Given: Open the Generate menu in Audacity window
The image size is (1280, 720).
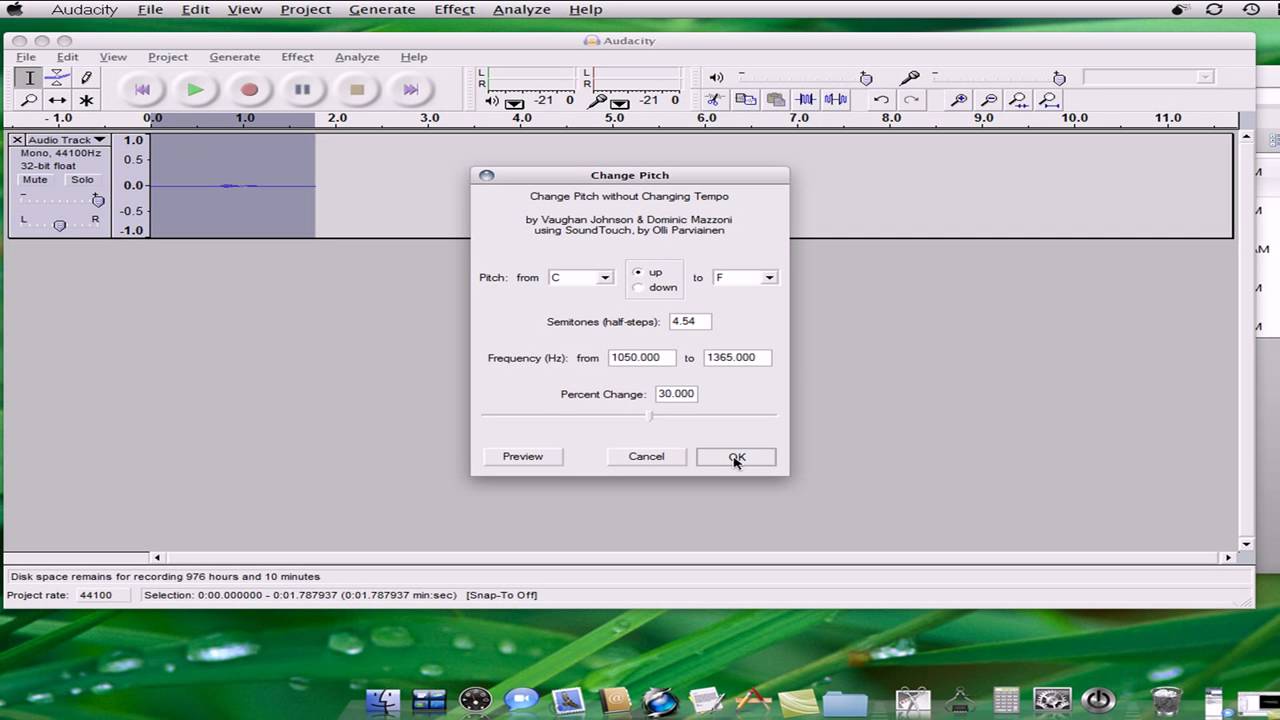Looking at the screenshot, I should point(234,57).
